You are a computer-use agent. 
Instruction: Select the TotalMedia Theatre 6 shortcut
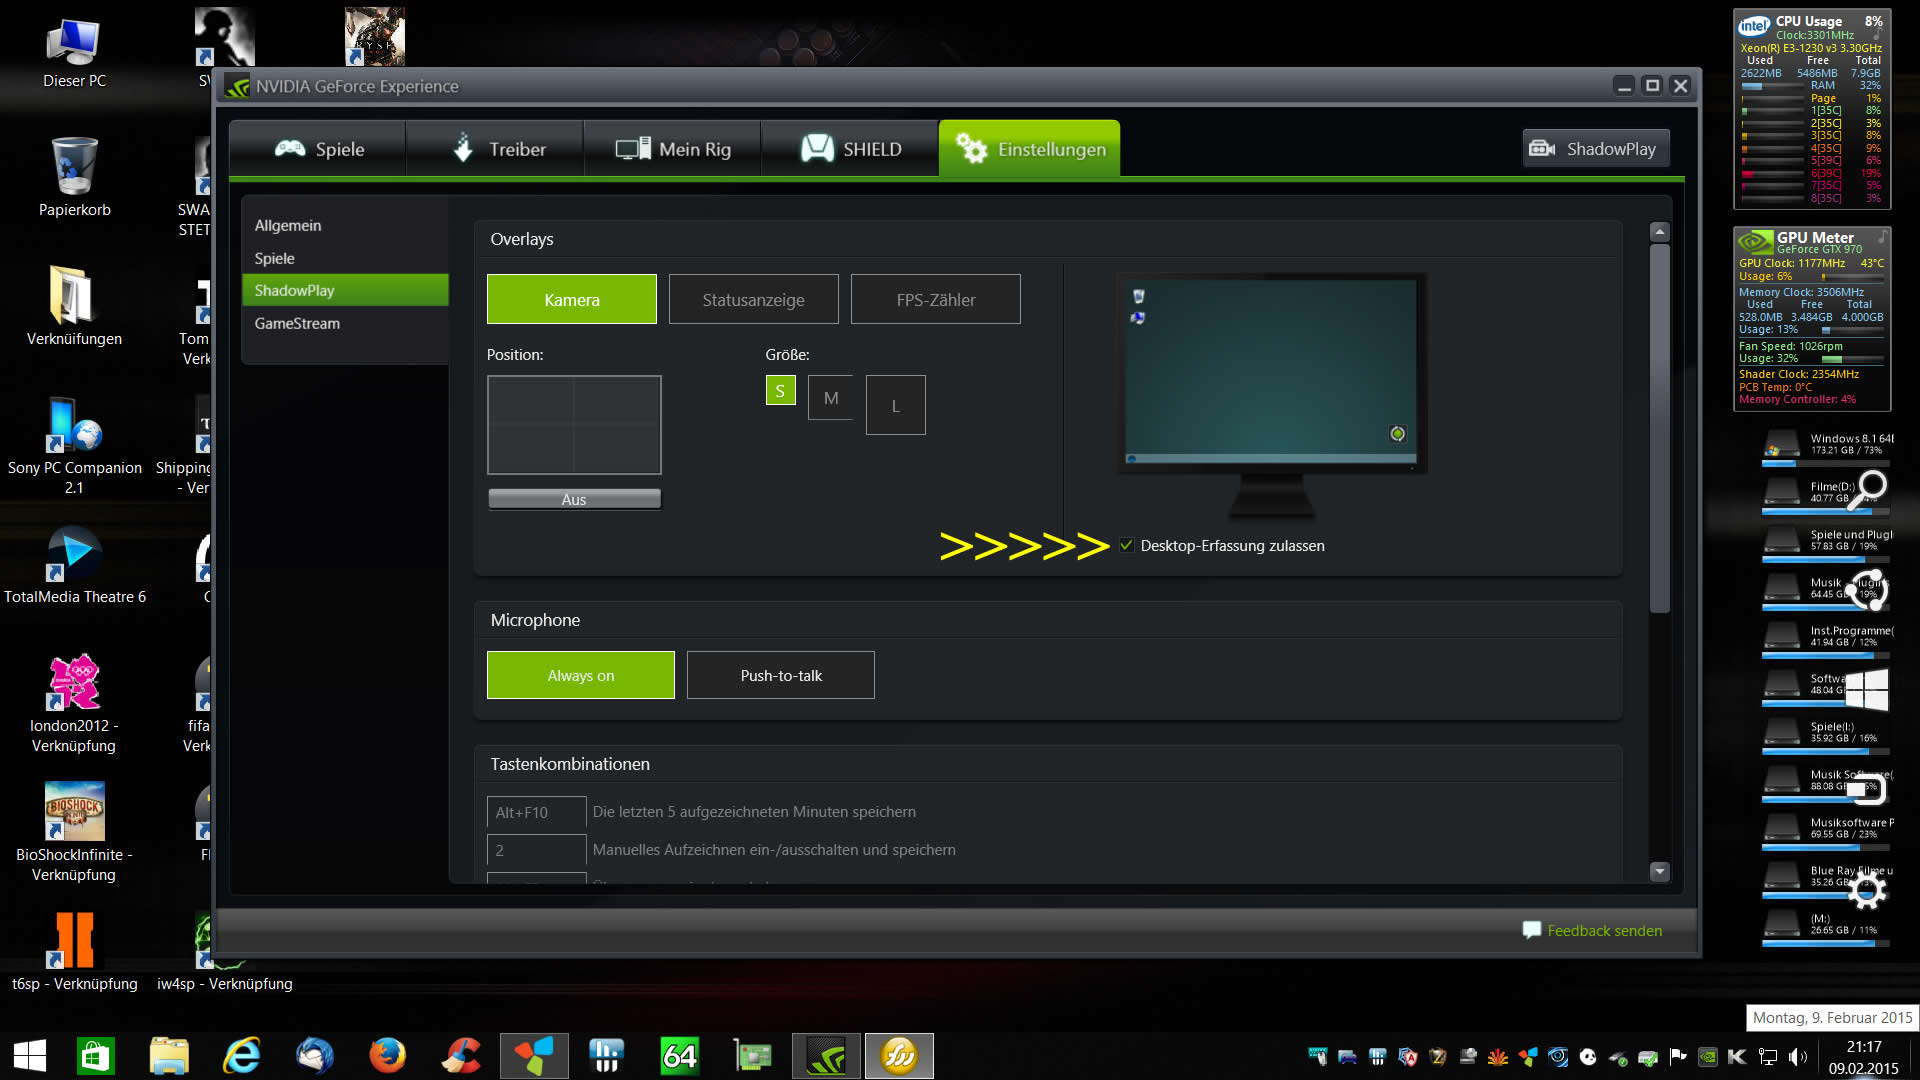(x=74, y=565)
